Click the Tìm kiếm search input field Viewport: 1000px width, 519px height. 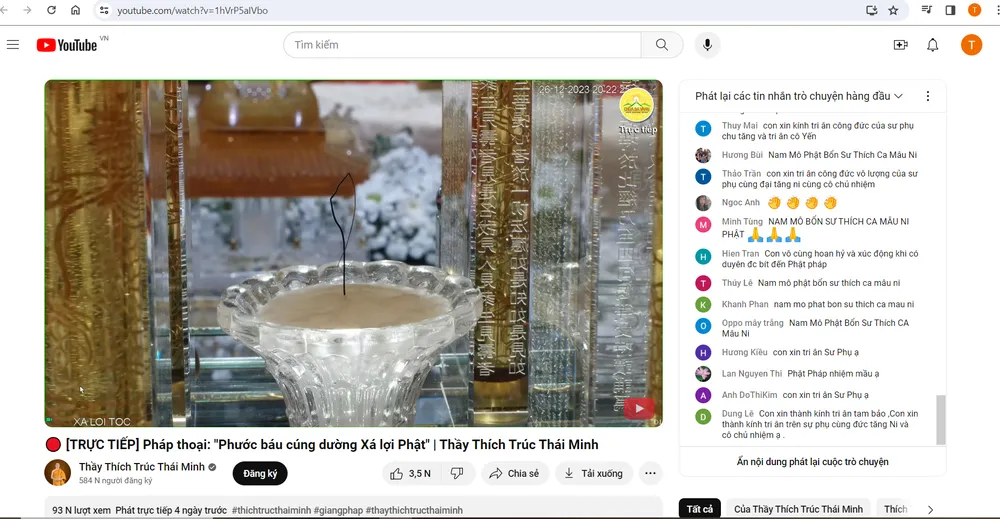click(x=462, y=45)
